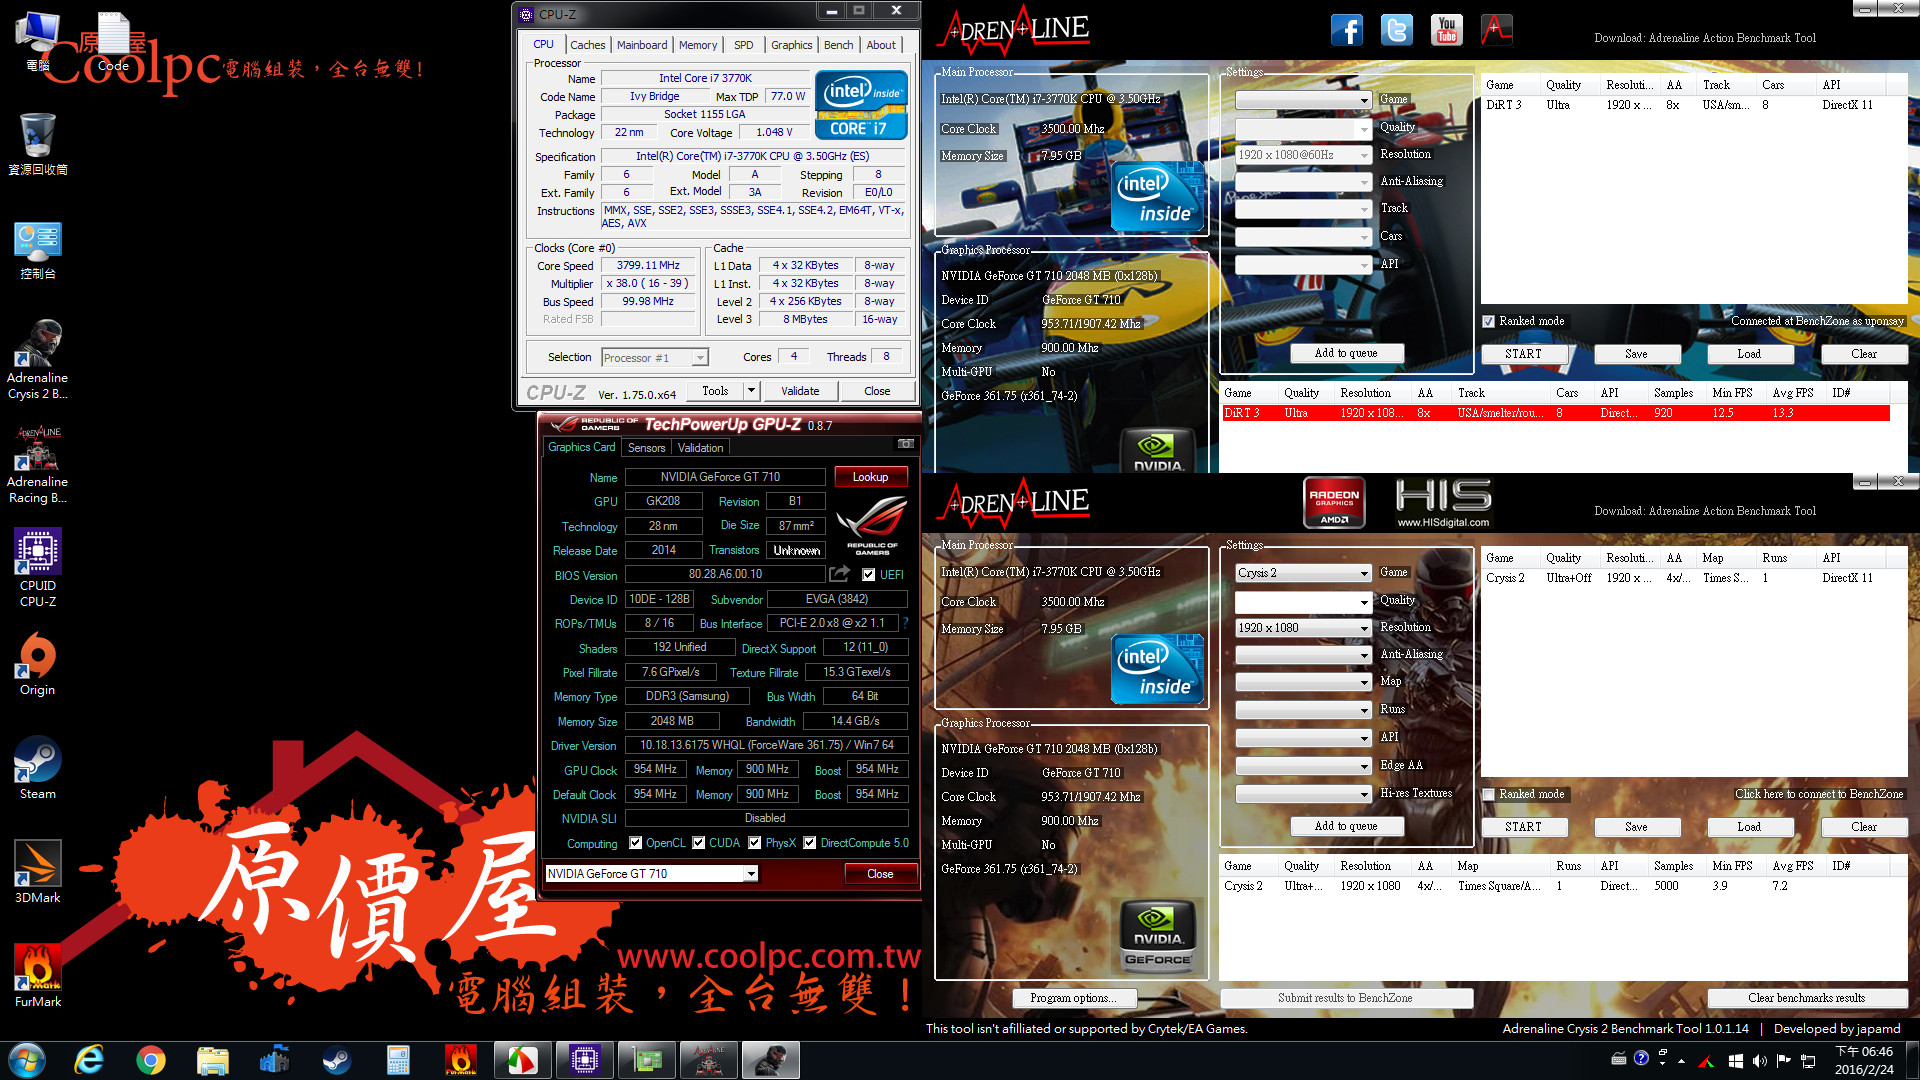1920x1080 pixels.
Task: Uncheck Ranked mode in DiRT 3 benchmark window
Action: 1489,321
